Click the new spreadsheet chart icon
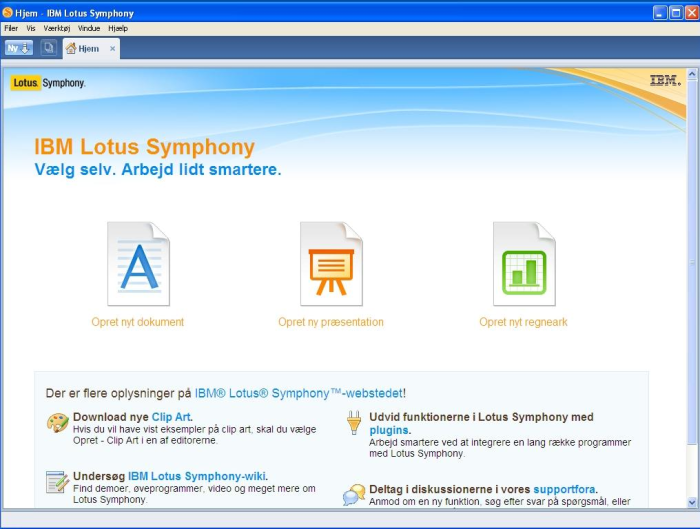The width and height of the screenshot is (700, 529). coord(524,264)
